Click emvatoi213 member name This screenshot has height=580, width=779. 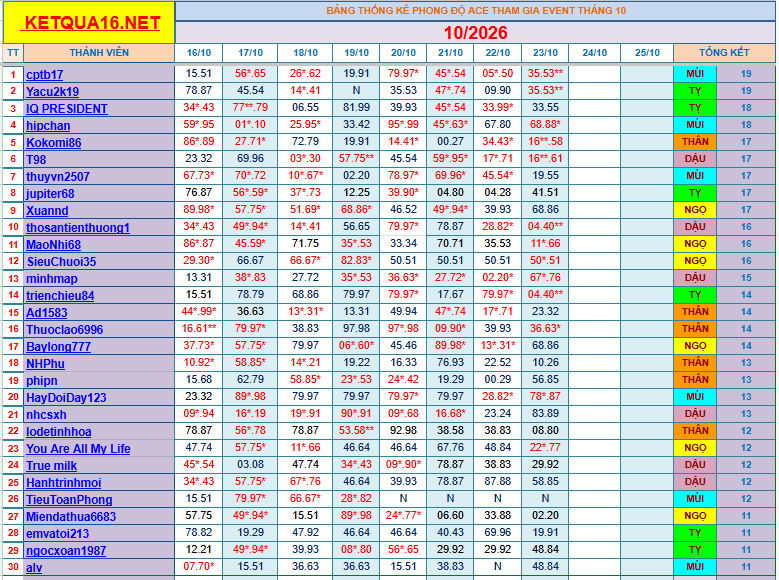[58, 533]
